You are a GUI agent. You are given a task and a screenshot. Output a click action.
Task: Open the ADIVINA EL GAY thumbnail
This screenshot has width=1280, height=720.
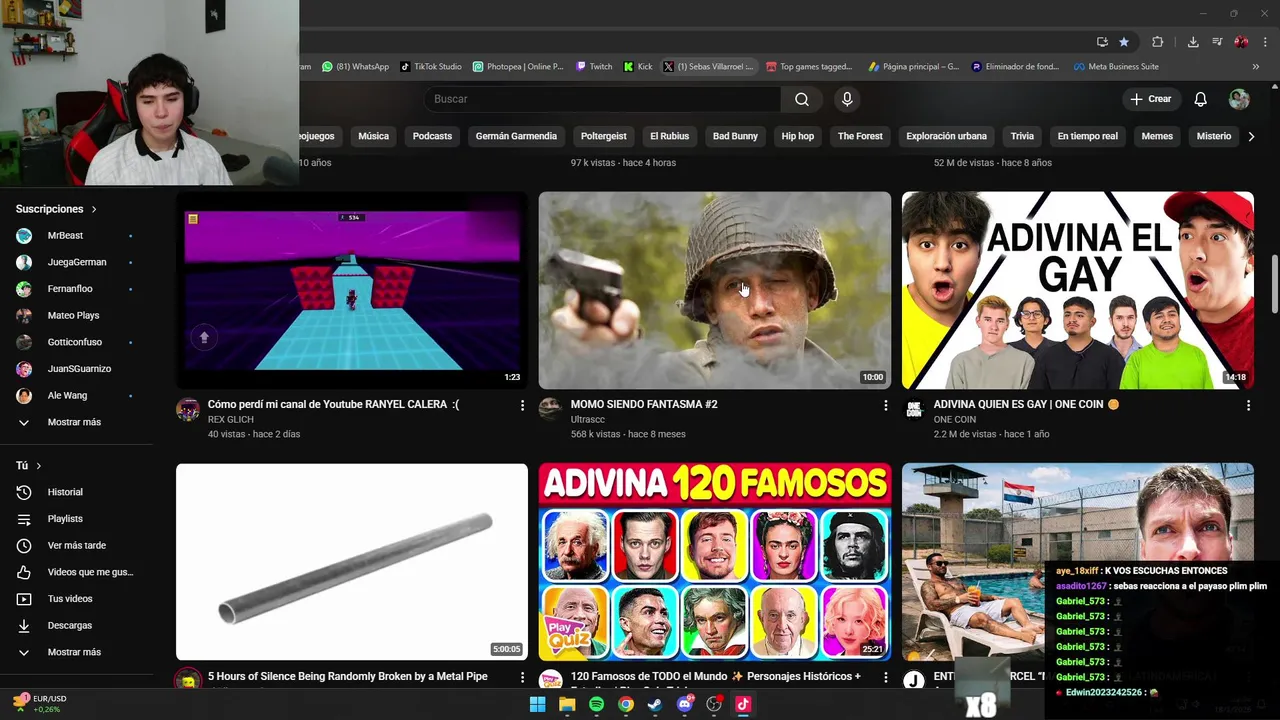[x=1078, y=290]
